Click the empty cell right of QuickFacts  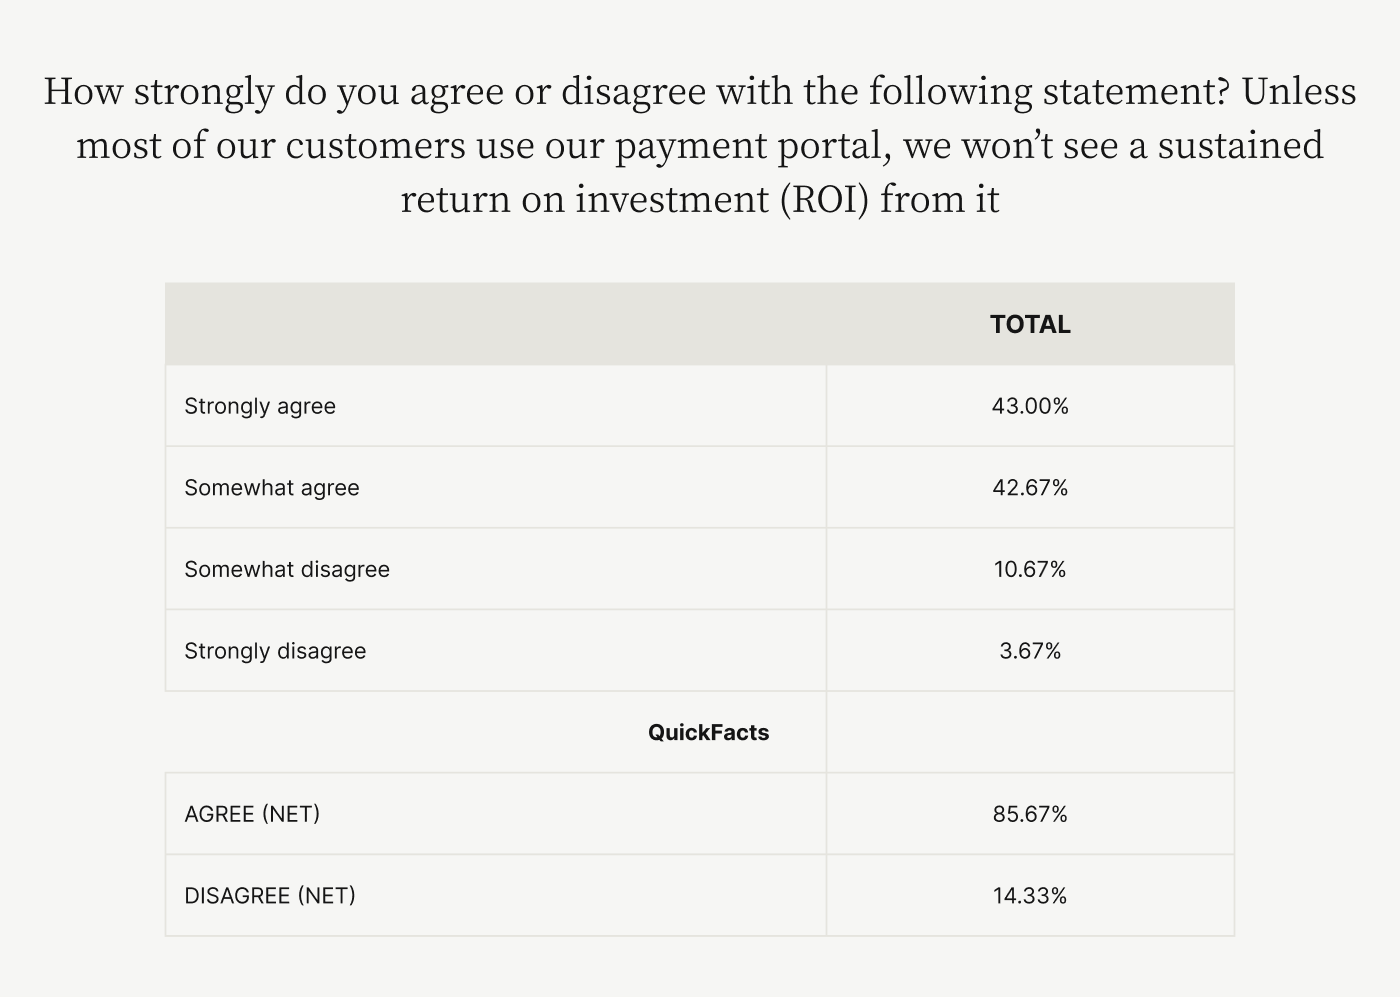pyautogui.click(x=1030, y=732)
